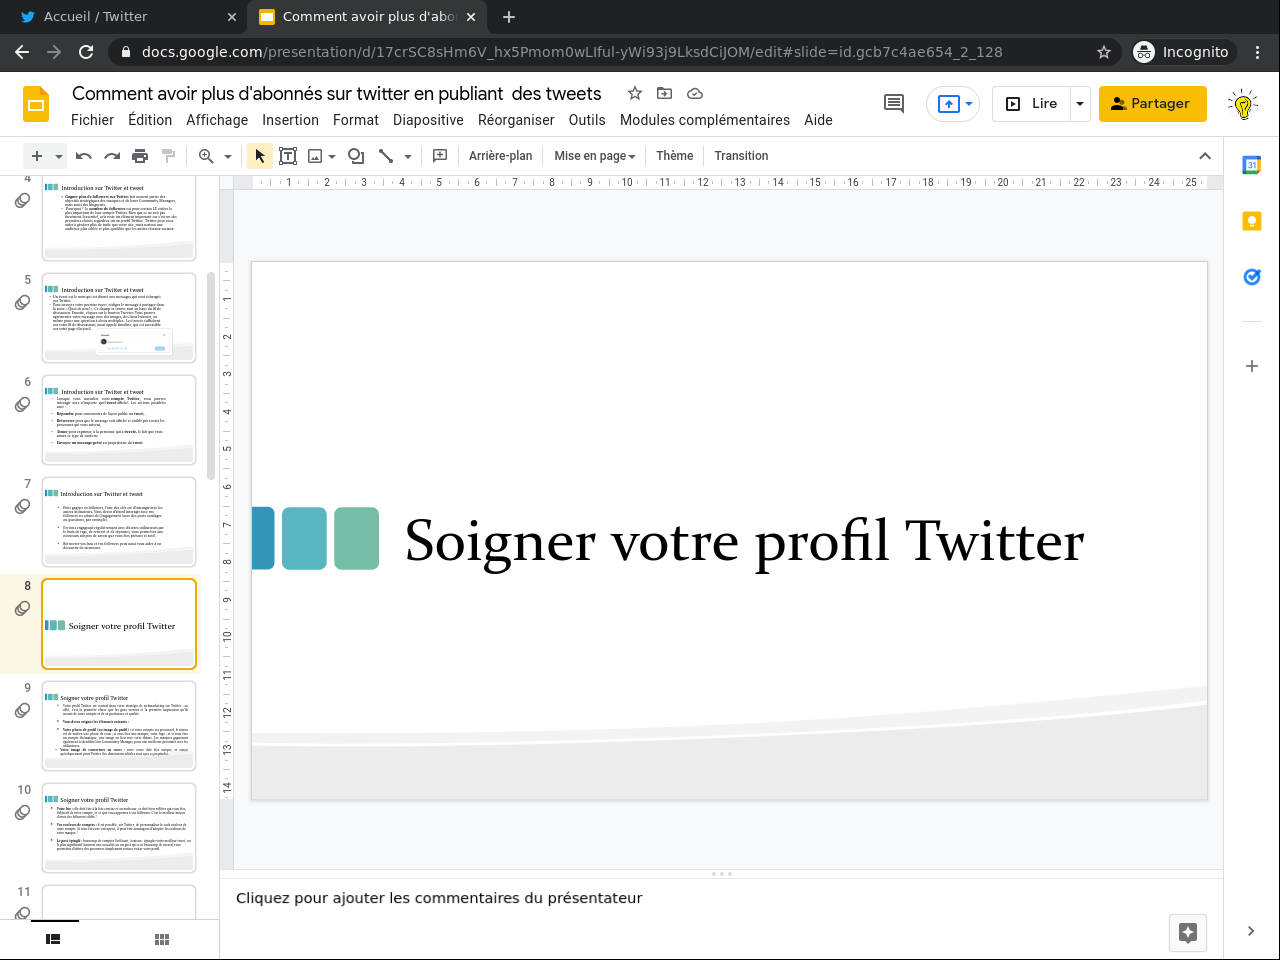The height and width of the screenshot is (960, 1280).
Task: Click the Explore button
Action: pos(1188,933)
